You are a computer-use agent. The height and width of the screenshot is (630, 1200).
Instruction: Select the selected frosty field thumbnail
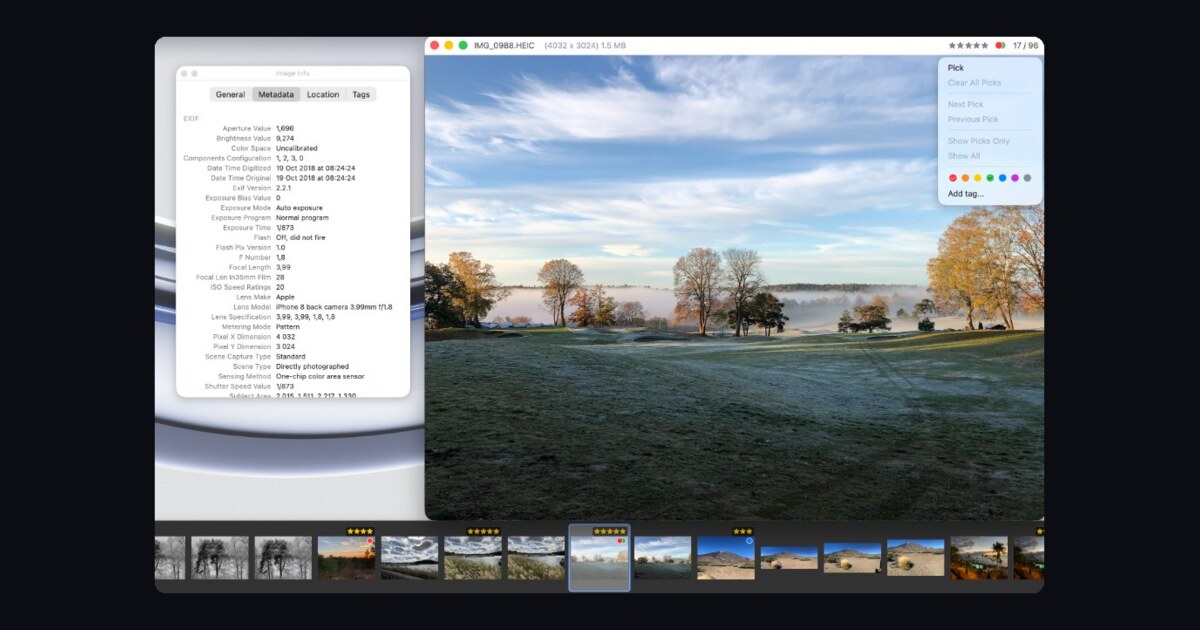click(x=599, y=557)
